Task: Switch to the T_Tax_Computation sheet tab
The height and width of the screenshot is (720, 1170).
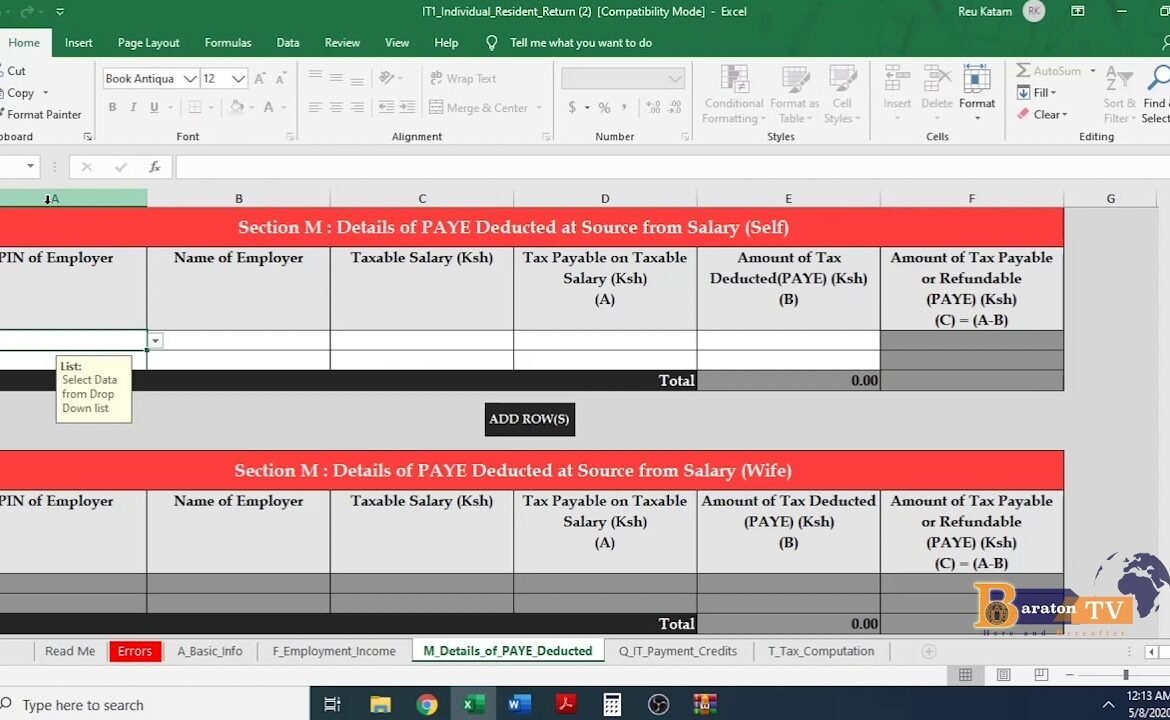Action: click(x=820, y=651)
